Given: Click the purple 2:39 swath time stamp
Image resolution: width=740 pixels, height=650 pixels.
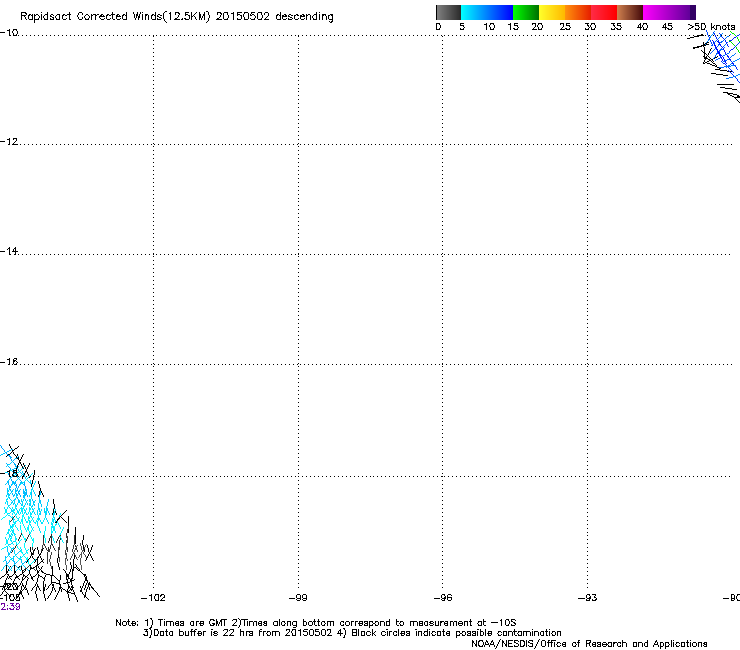Looking at the screenshot, I should point(10,607).
